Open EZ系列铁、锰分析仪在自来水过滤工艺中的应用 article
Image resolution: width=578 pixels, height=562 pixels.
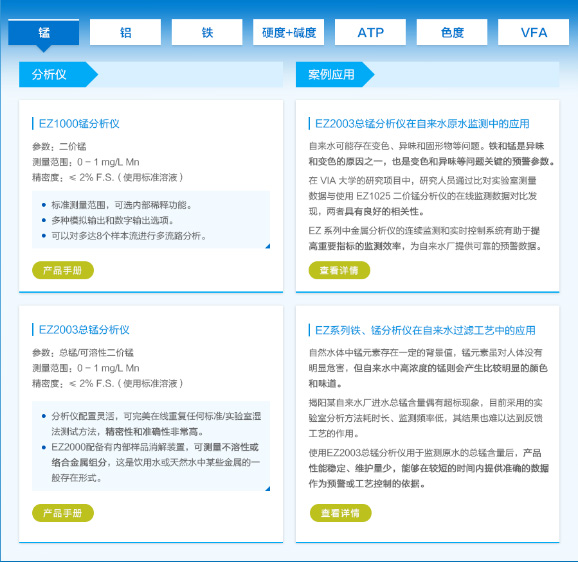[x=425, y=330]
